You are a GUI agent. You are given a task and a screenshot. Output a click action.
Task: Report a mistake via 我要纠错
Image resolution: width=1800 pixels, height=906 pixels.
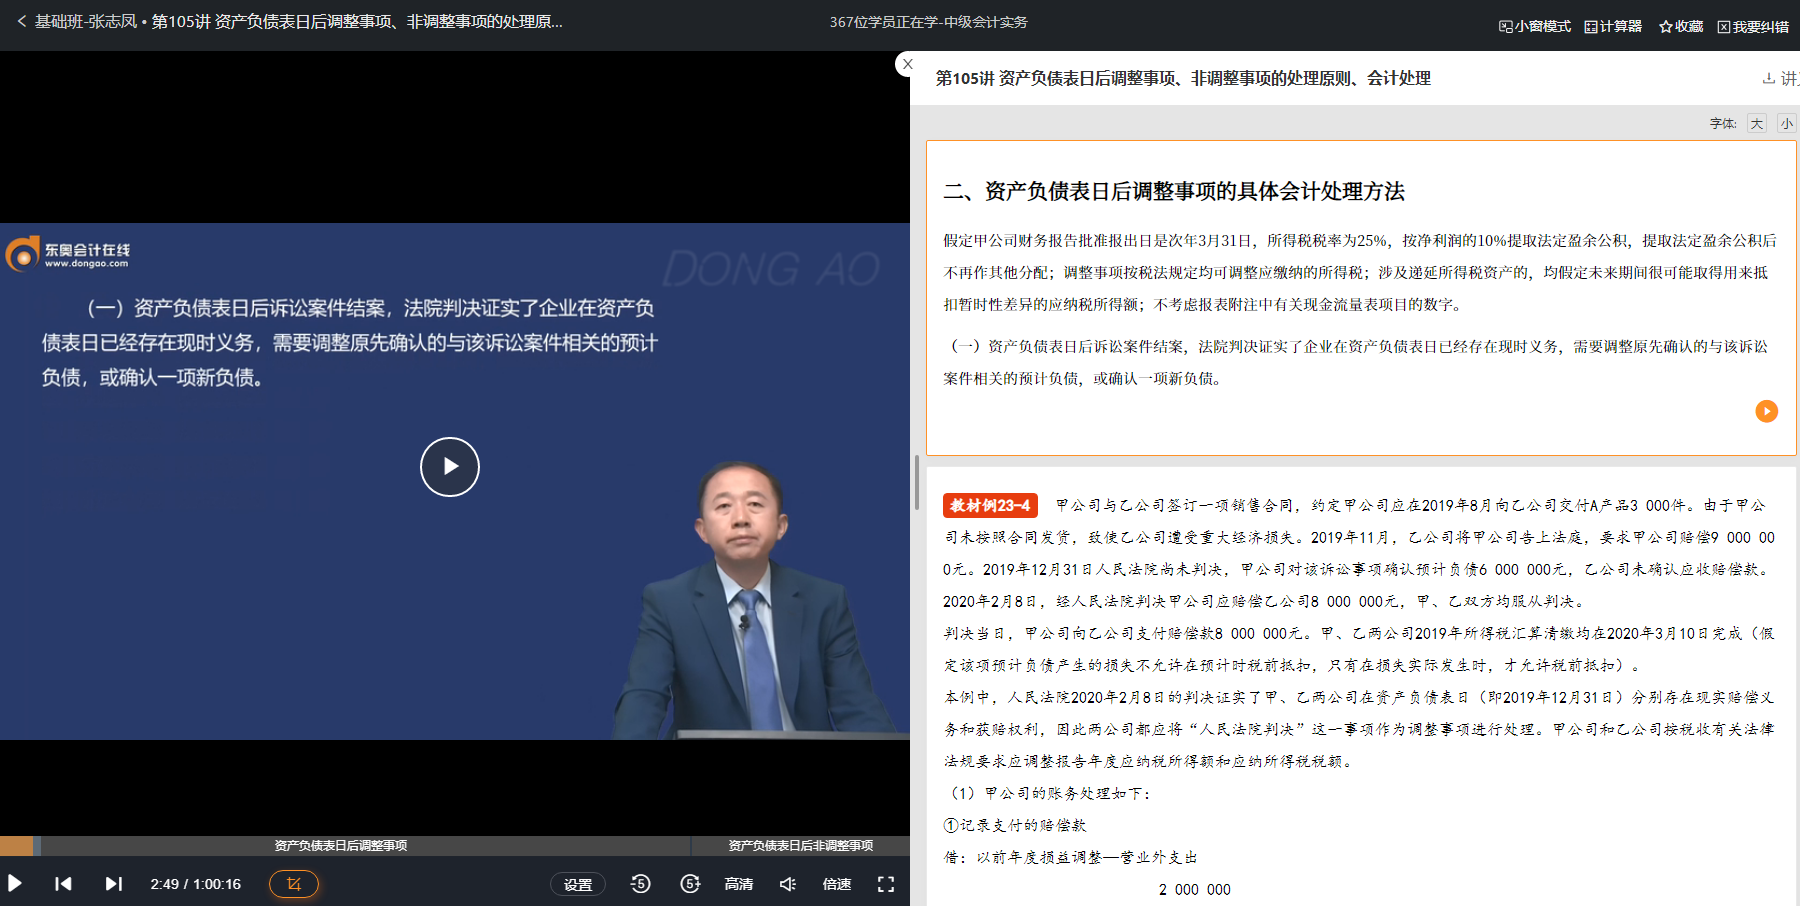[x=1755, y=26]
